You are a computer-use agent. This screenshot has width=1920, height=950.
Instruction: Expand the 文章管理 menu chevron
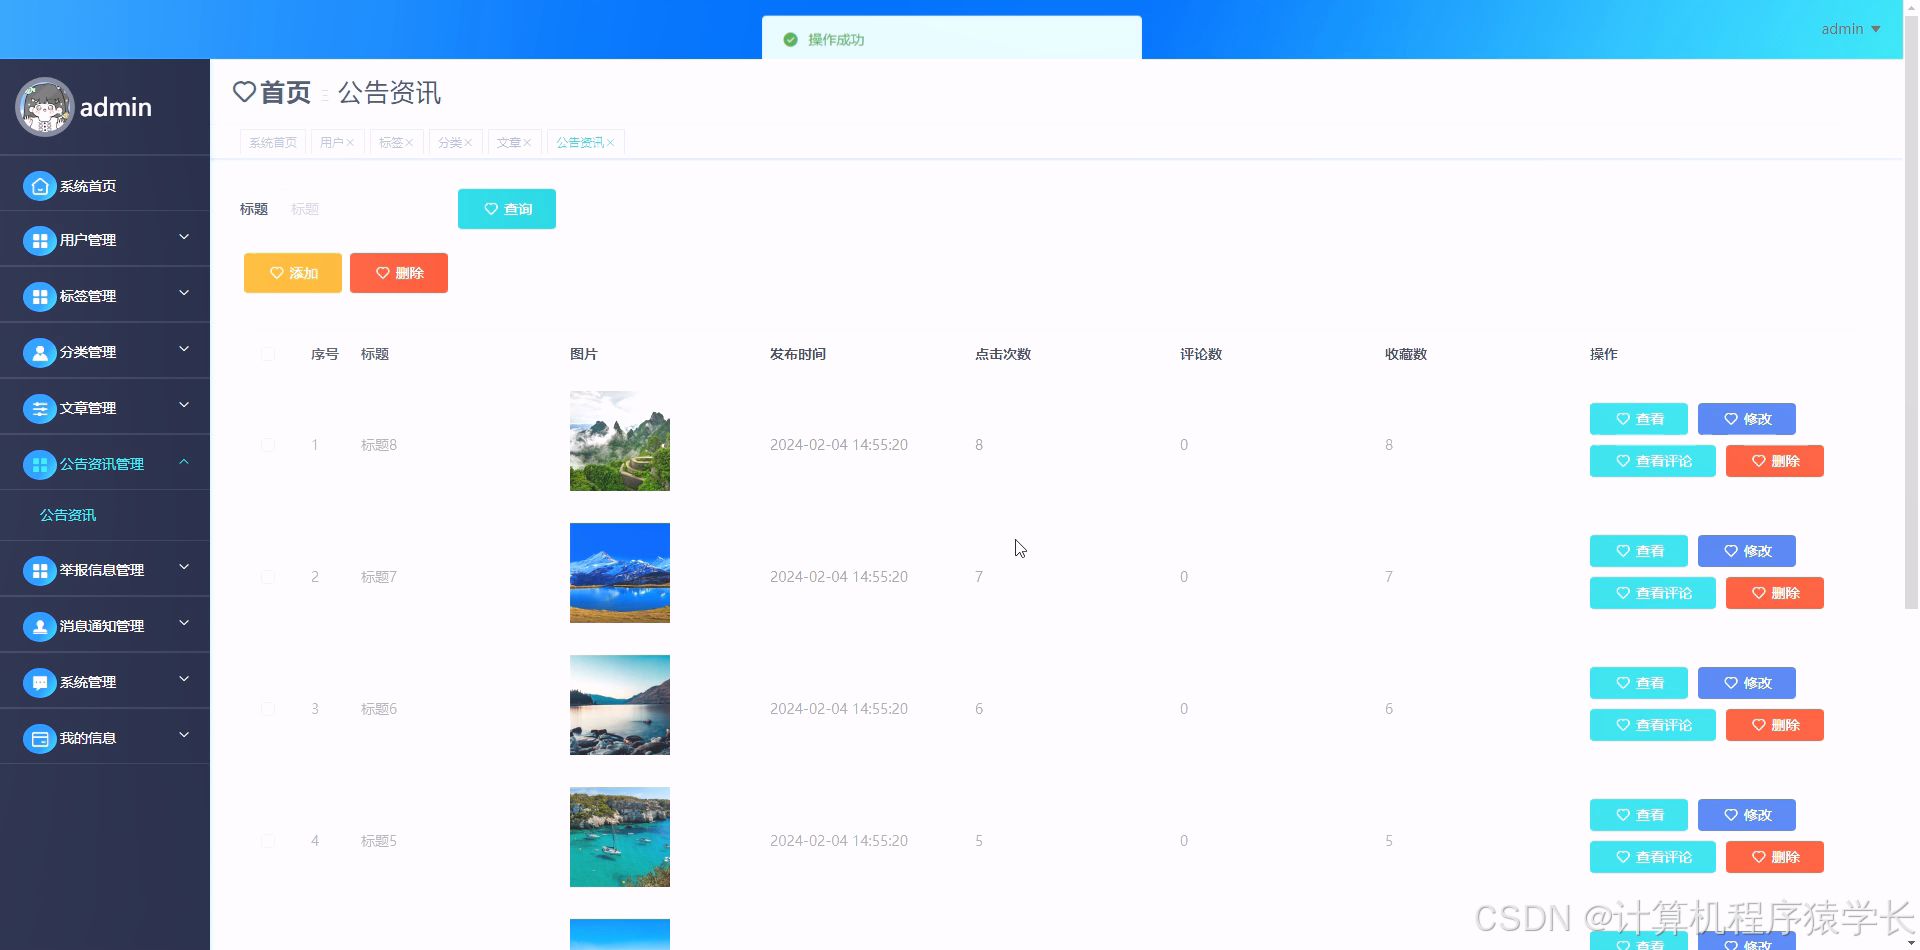(x=184, y=405)
